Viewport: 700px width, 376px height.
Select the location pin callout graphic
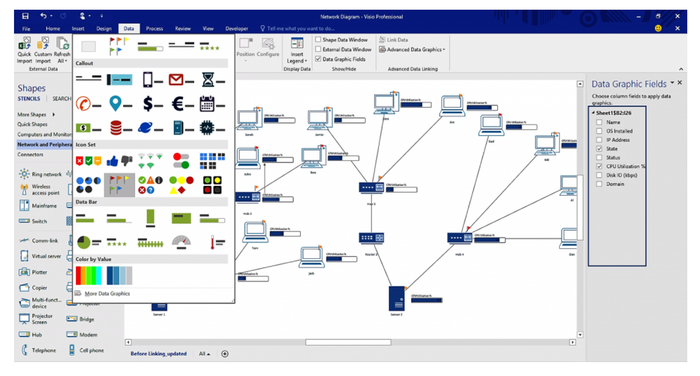click(120, 104)
